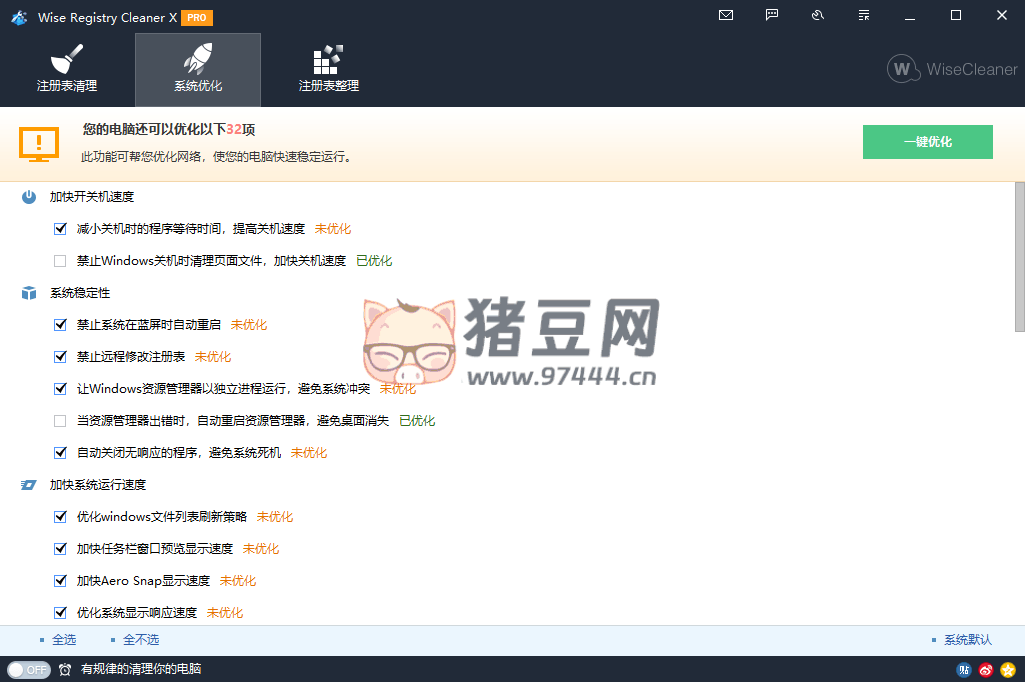The image size is (1025, 682).
Task: Click the WiseCleaner logo
Action: [x=952, y=69]
